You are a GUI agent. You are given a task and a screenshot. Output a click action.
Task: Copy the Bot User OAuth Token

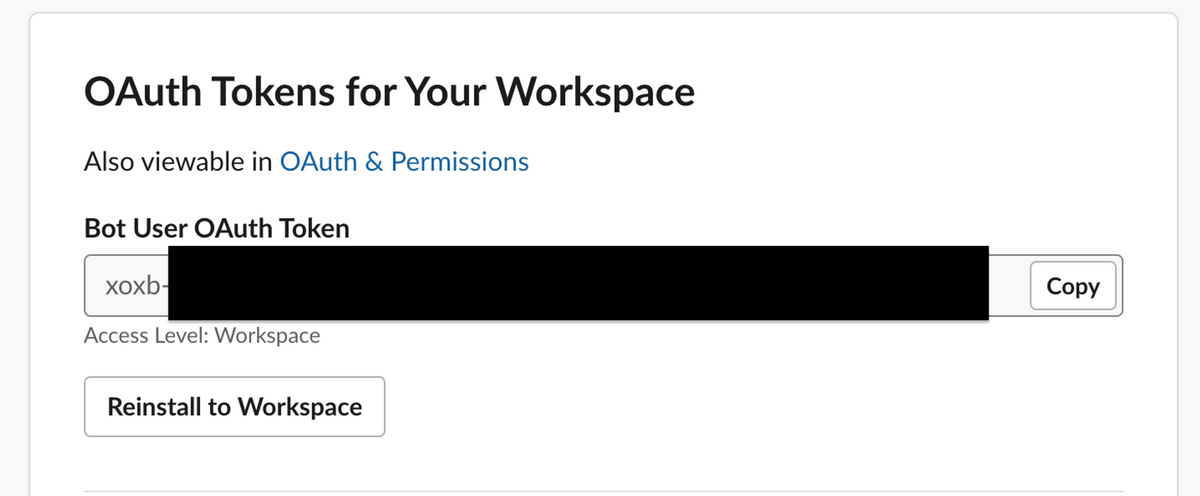click(x=1073, y=286)
